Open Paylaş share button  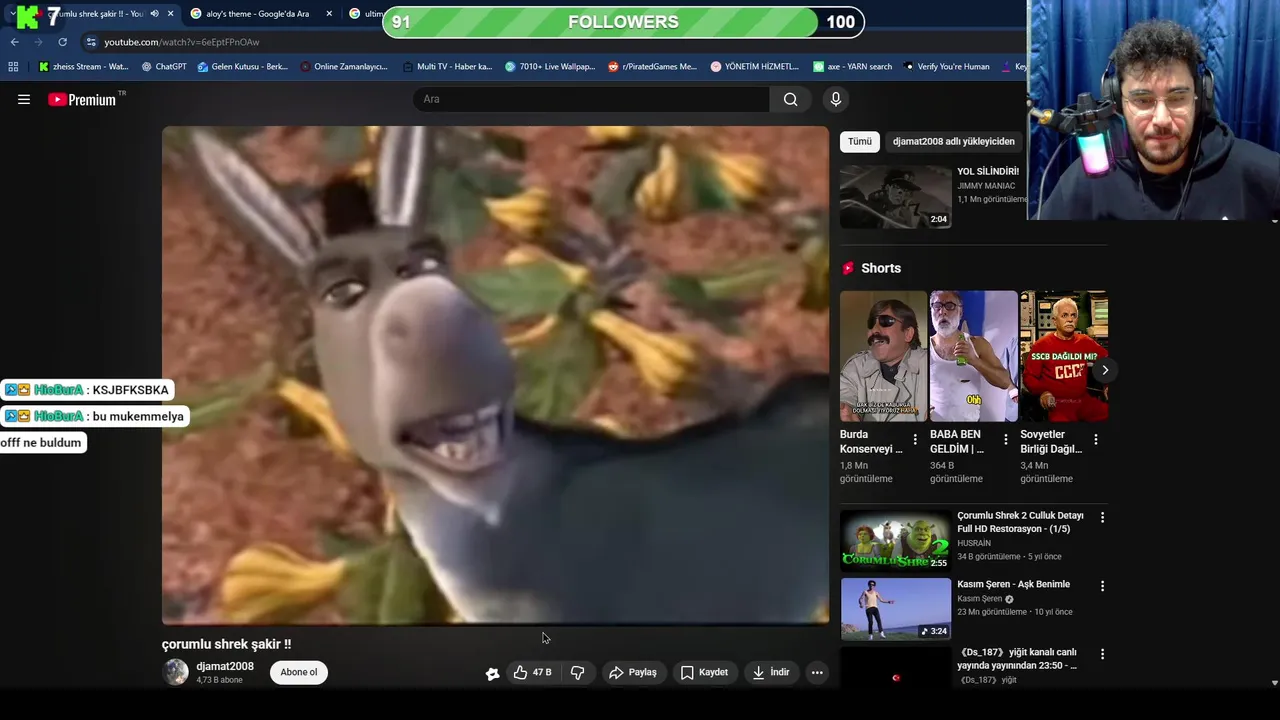pyautogui.click(x=633, y=672)
